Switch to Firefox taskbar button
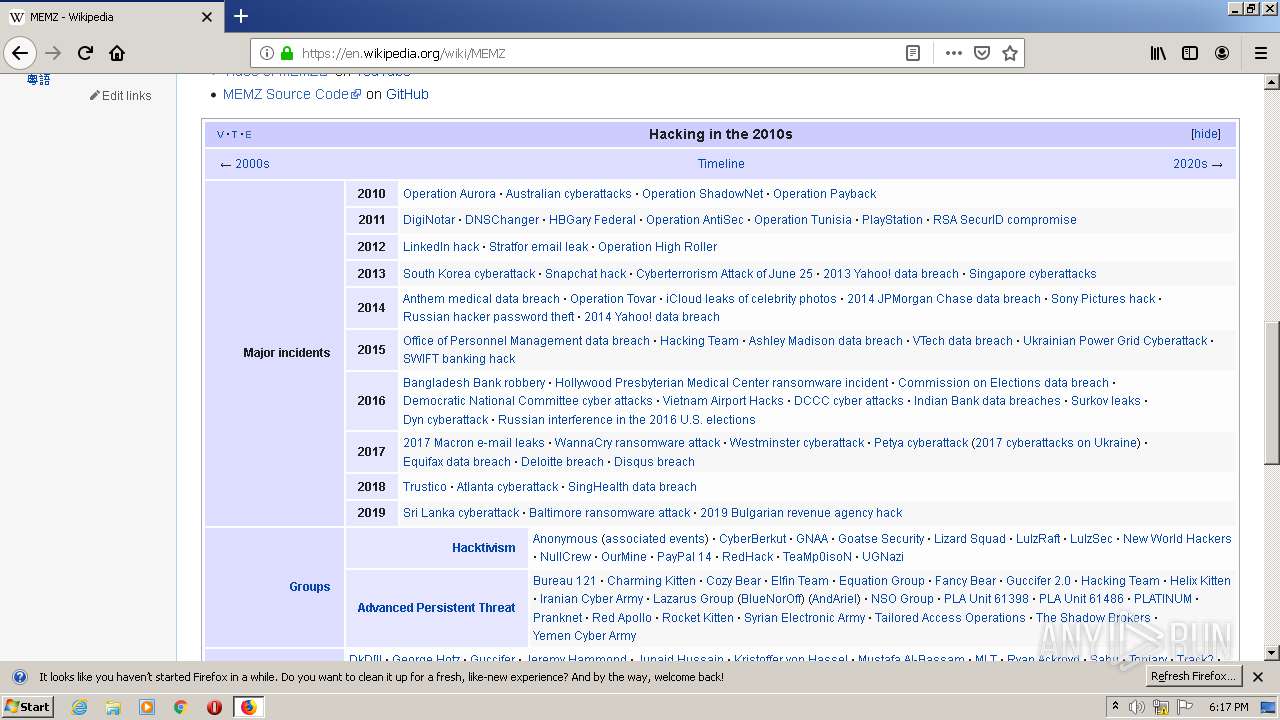This screenshot has width=1280, height=720. (248, 707)
